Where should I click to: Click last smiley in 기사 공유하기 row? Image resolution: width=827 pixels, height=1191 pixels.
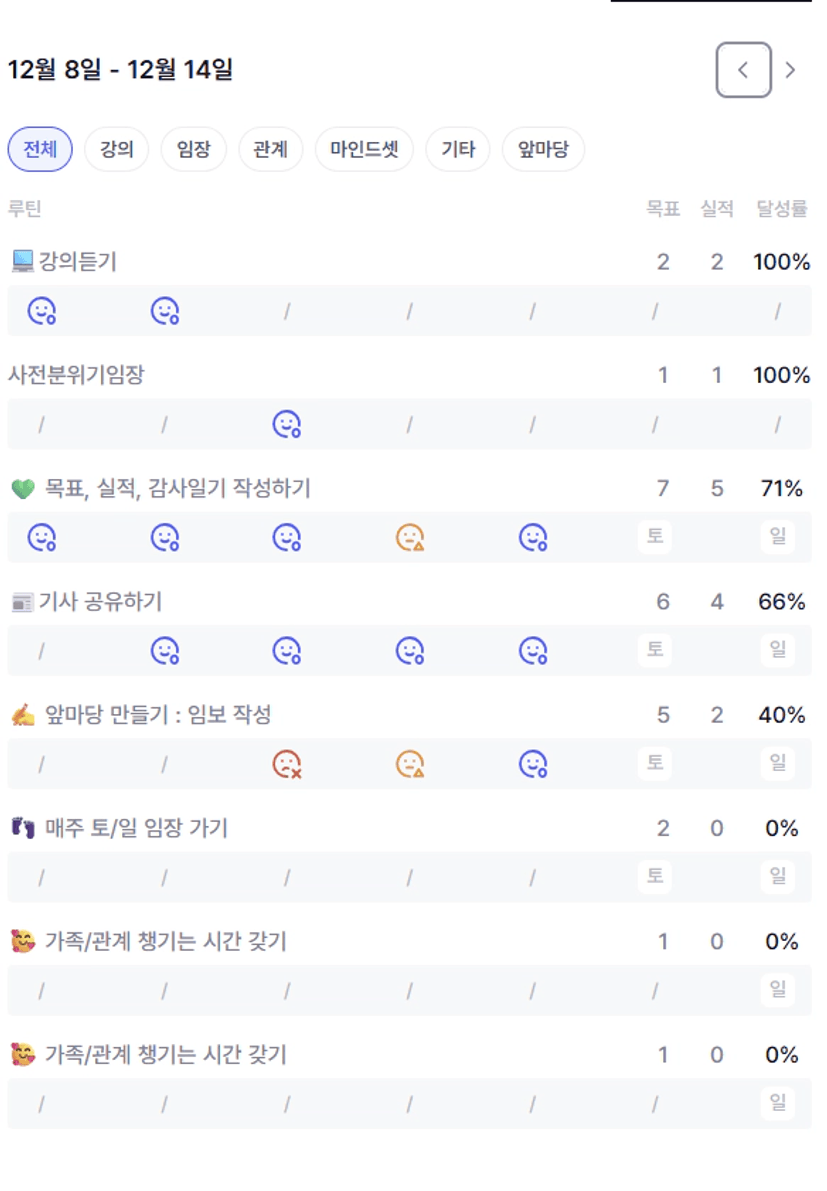(533, 651)
